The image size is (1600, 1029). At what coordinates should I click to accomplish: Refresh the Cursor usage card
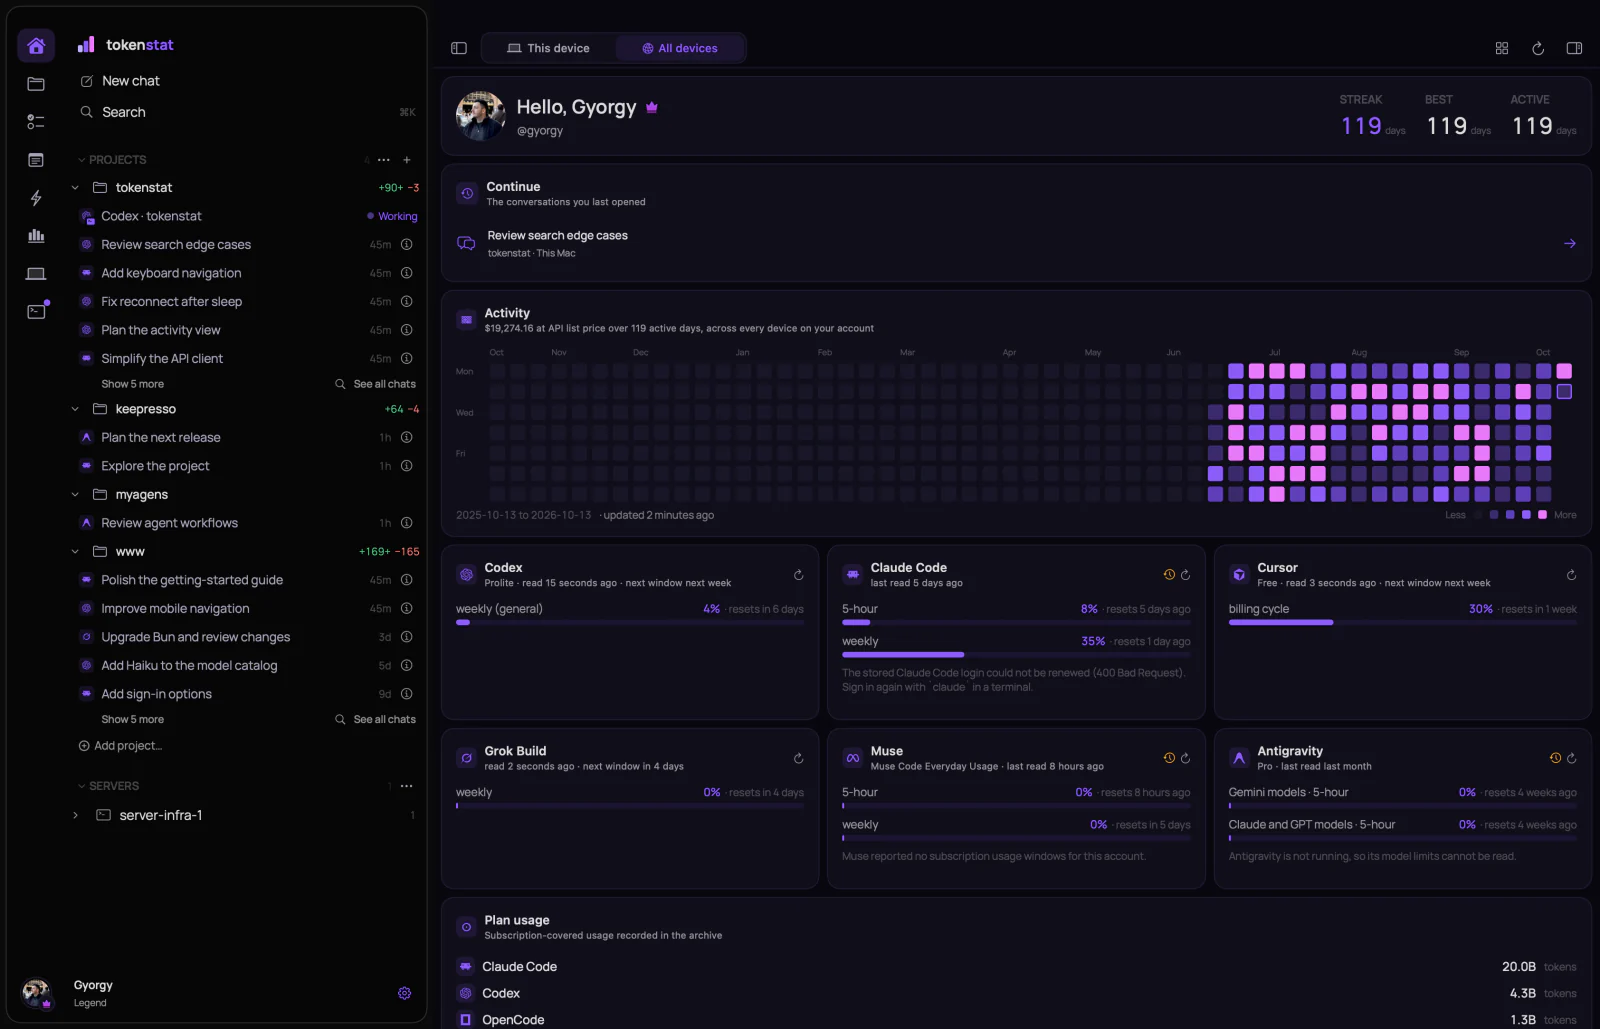(1571, 575)
